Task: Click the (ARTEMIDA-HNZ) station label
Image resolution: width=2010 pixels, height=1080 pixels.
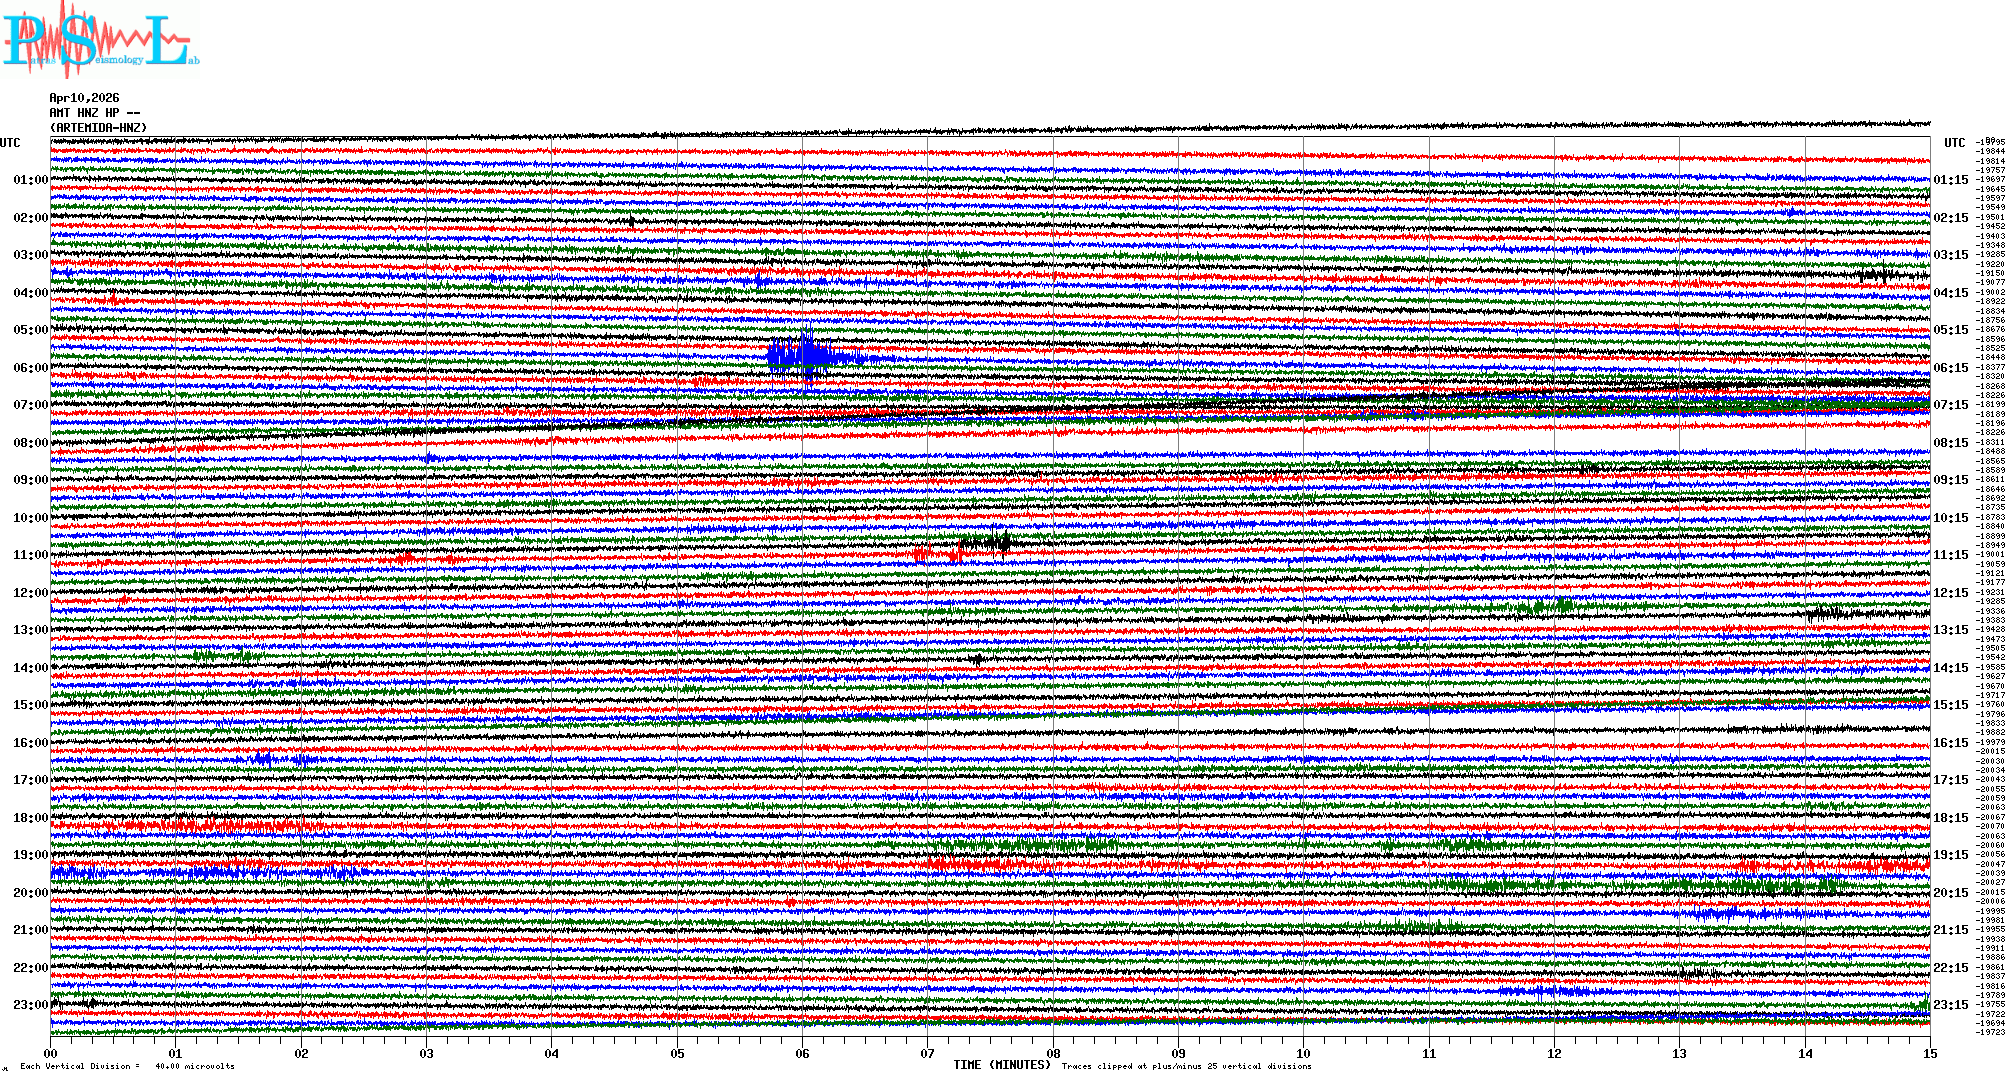Action: point(98,128)
